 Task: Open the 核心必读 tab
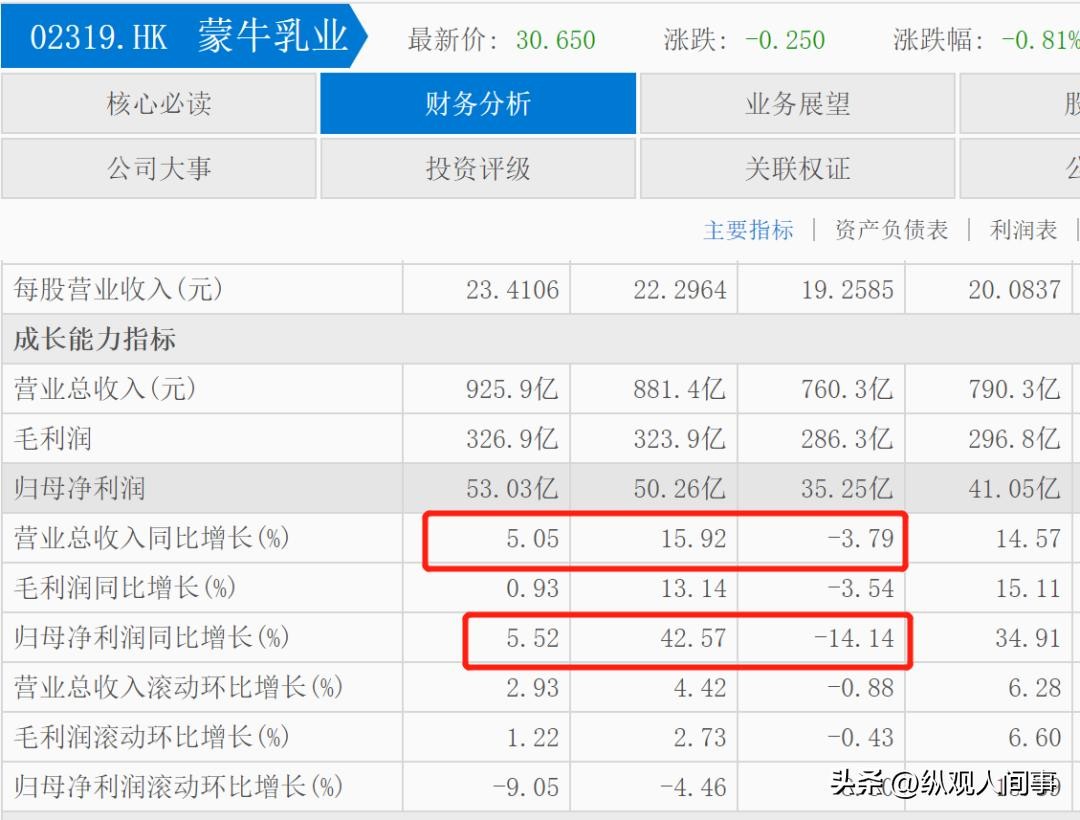pyautogui.click(x=159, y=104)
